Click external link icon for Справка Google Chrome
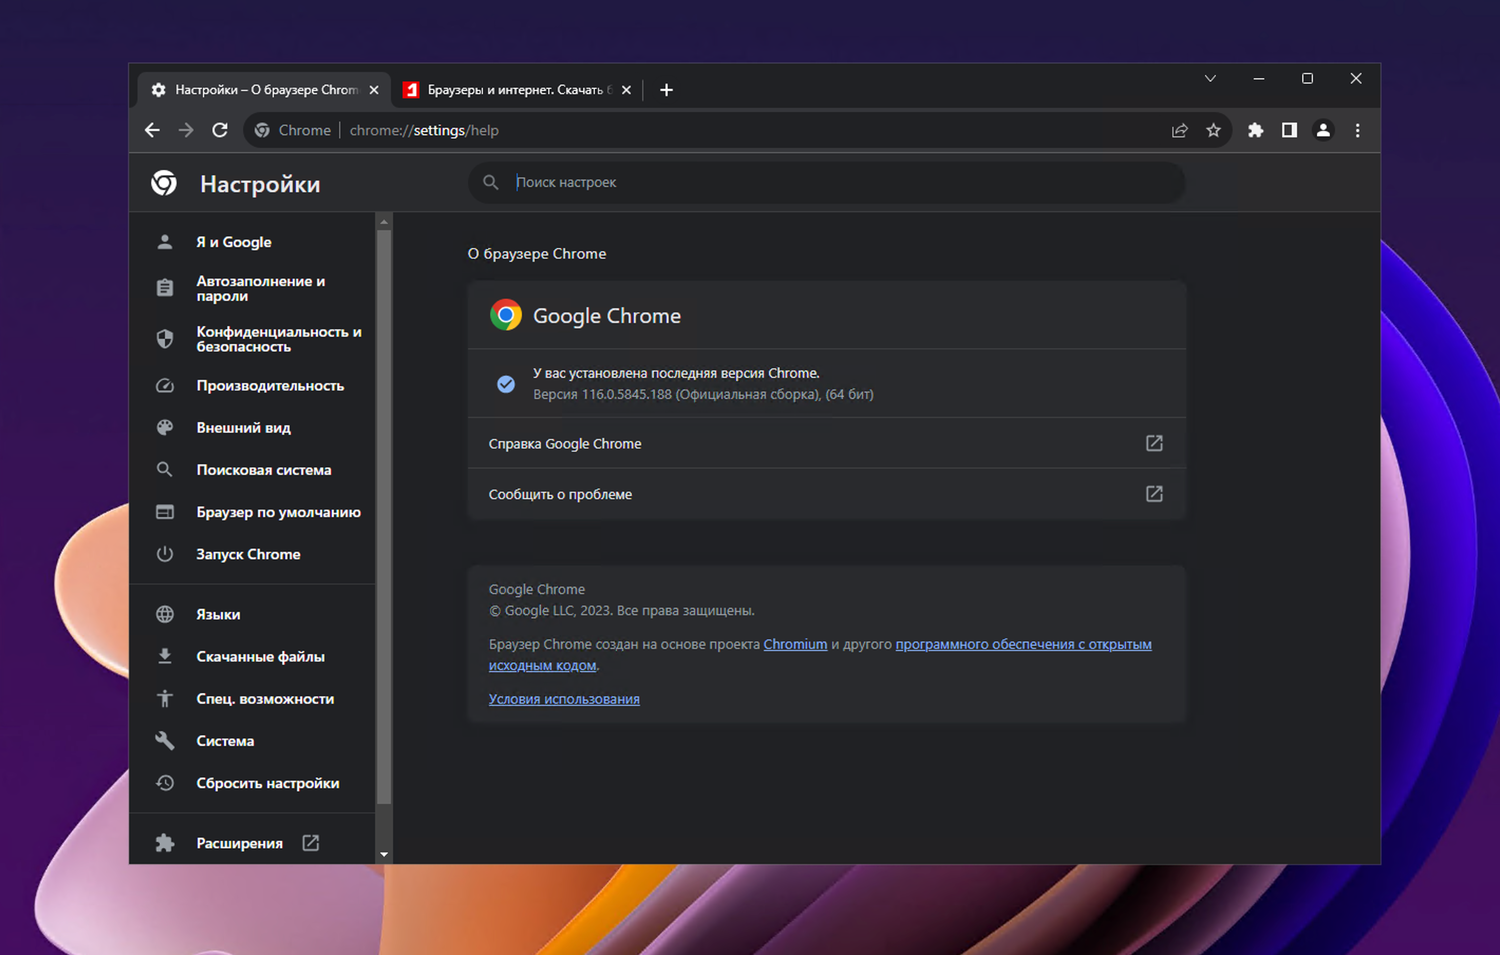This screenshot has width=1500, height=955. pyautogui.click(x=1154, y=443)
